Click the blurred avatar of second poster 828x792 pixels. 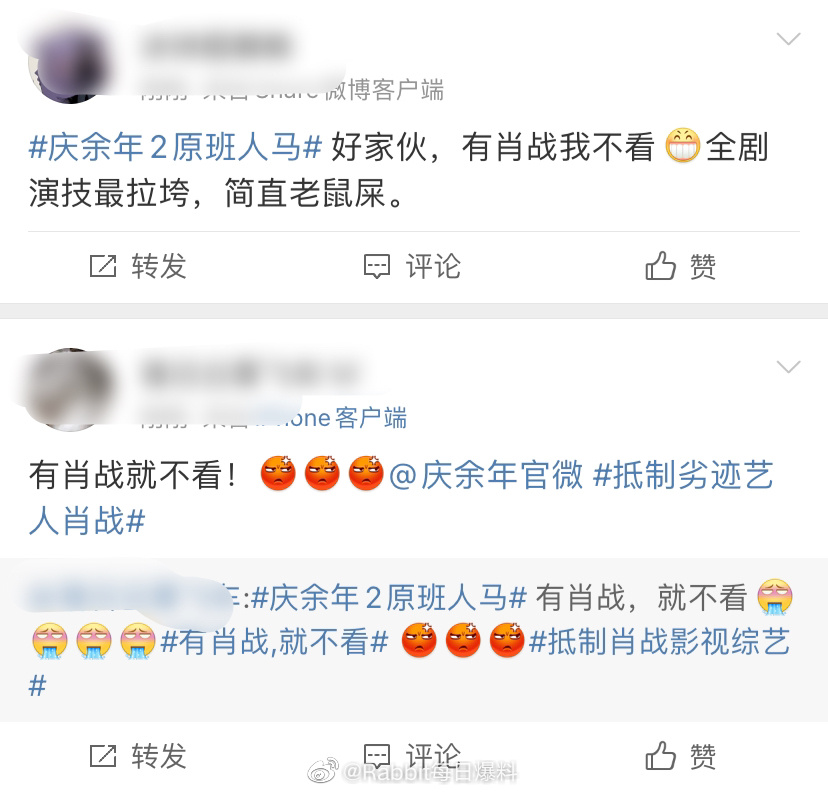tap(70, 390)
